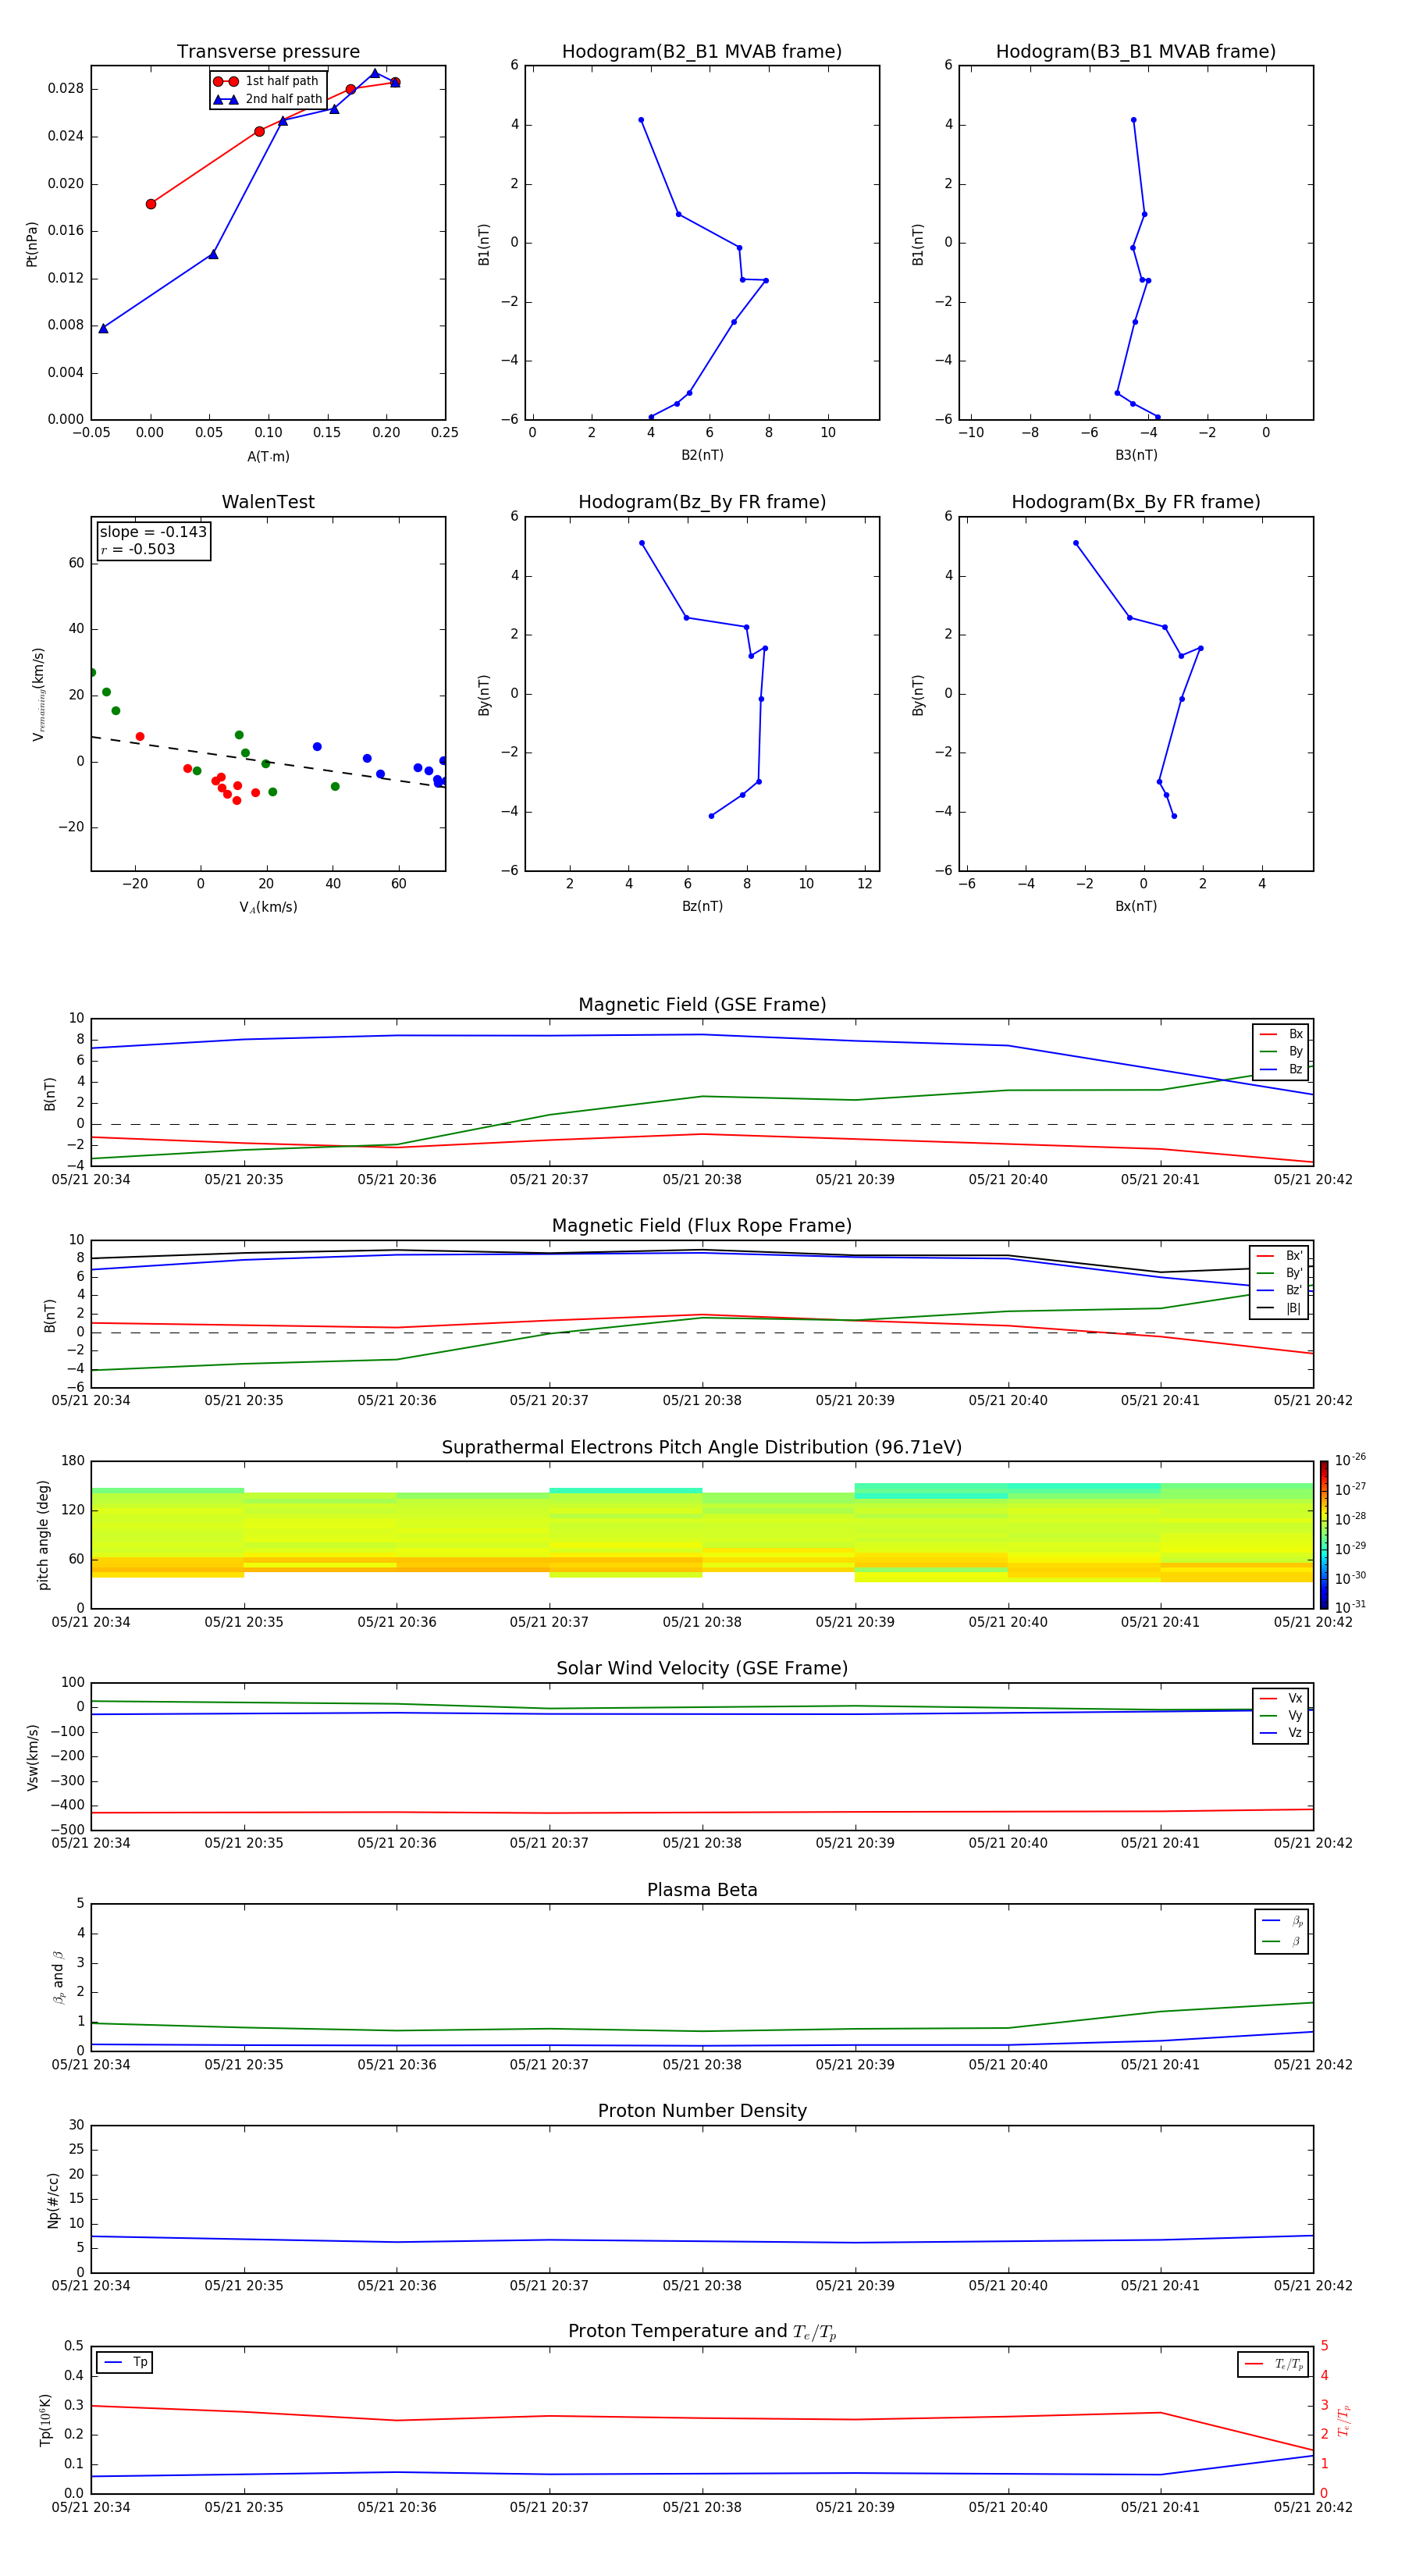
Task: Click the 'Magnetic Field (Flux Rope Frame)' title
Action: point(702,1226)
